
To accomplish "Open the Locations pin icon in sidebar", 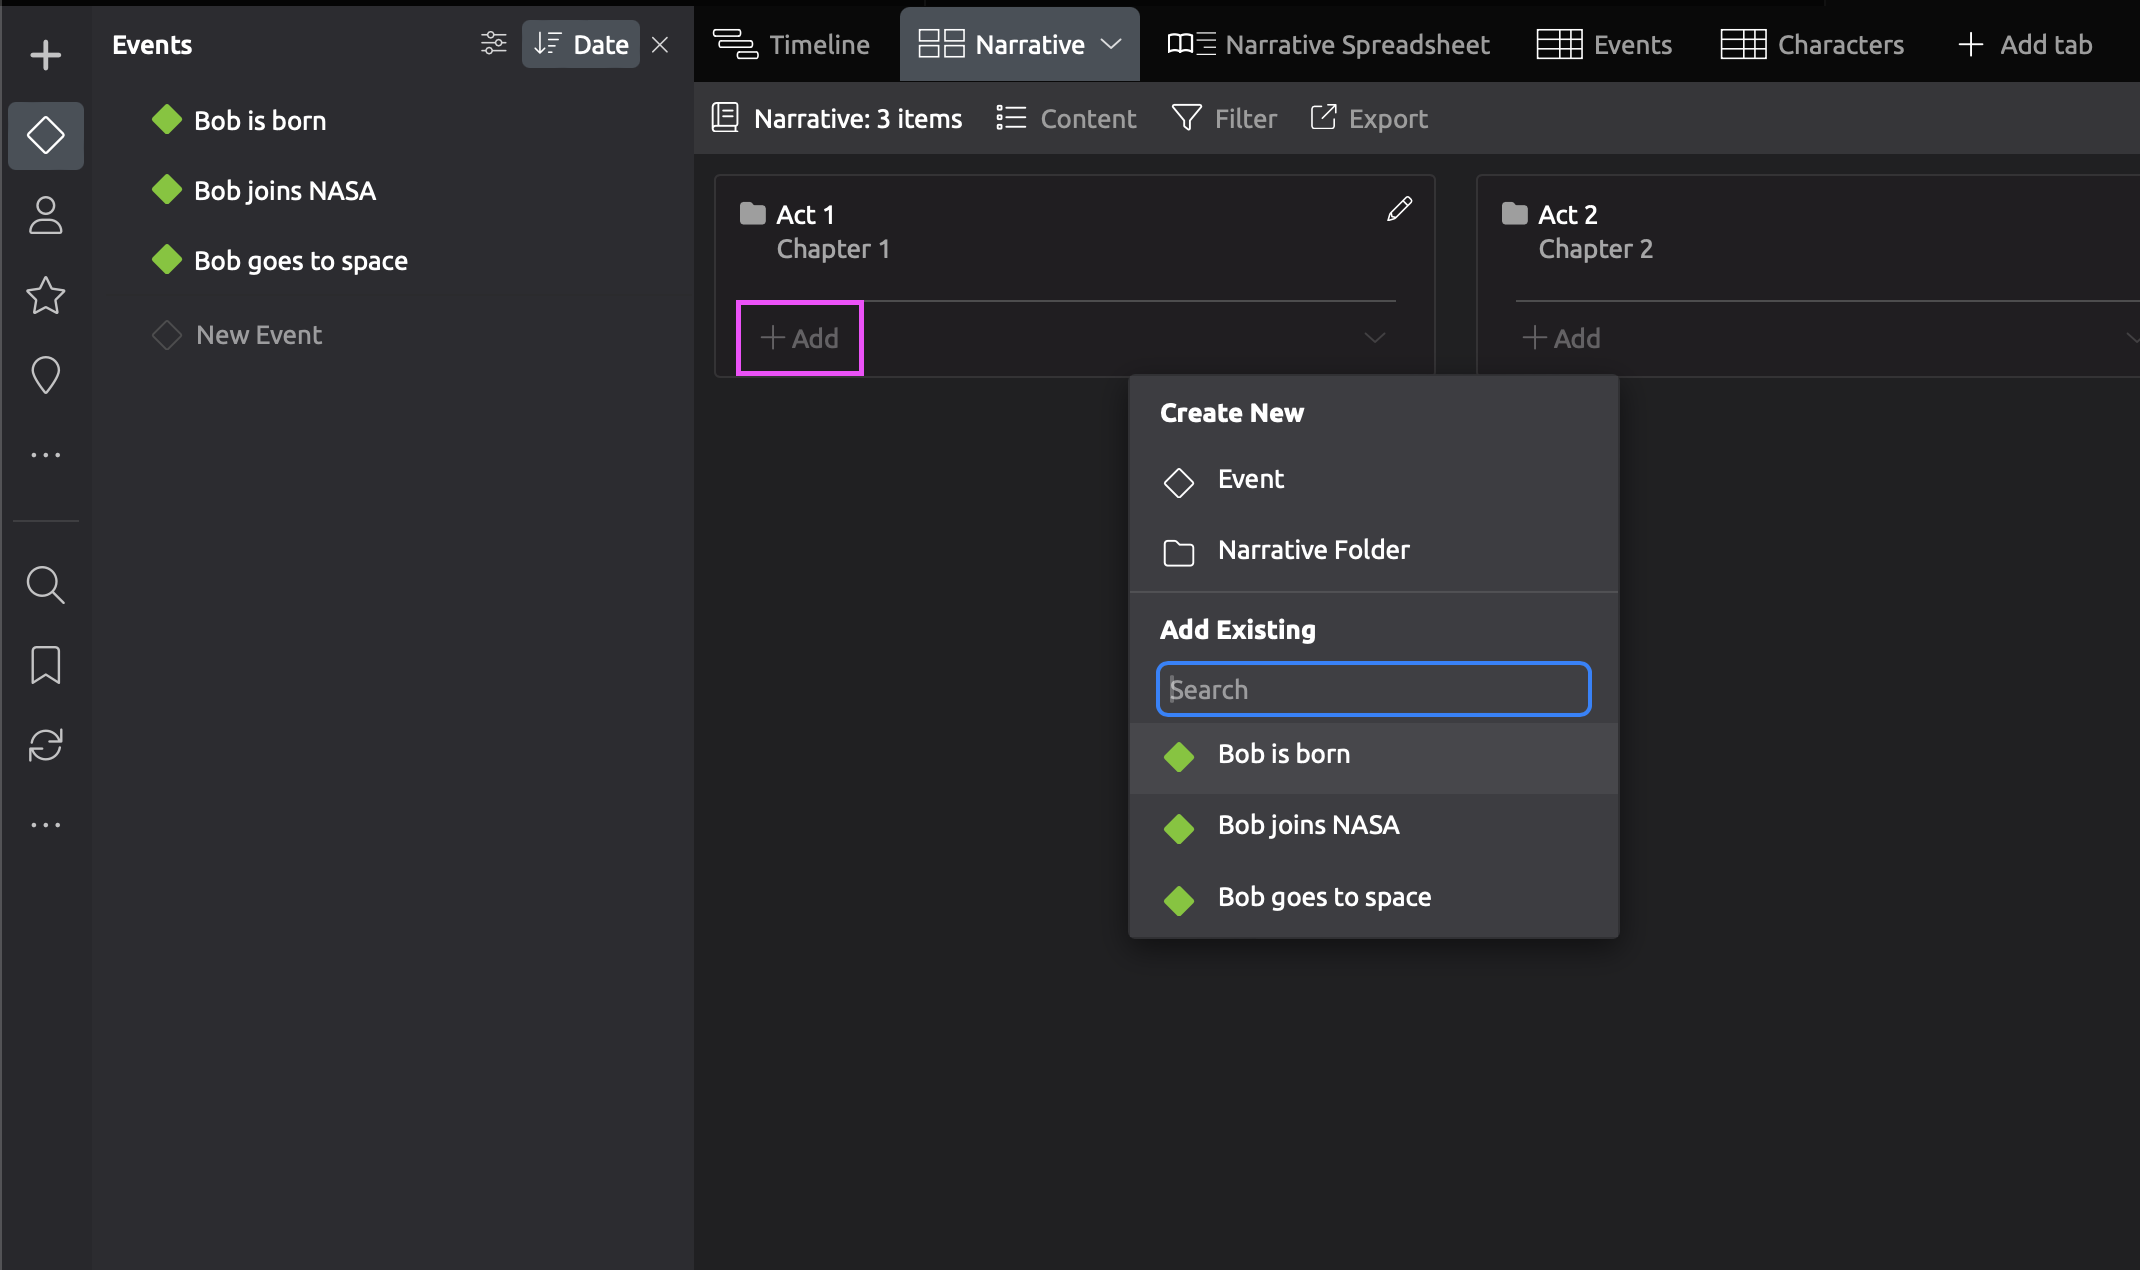I will pyautogui.click(x=45, y=375).
